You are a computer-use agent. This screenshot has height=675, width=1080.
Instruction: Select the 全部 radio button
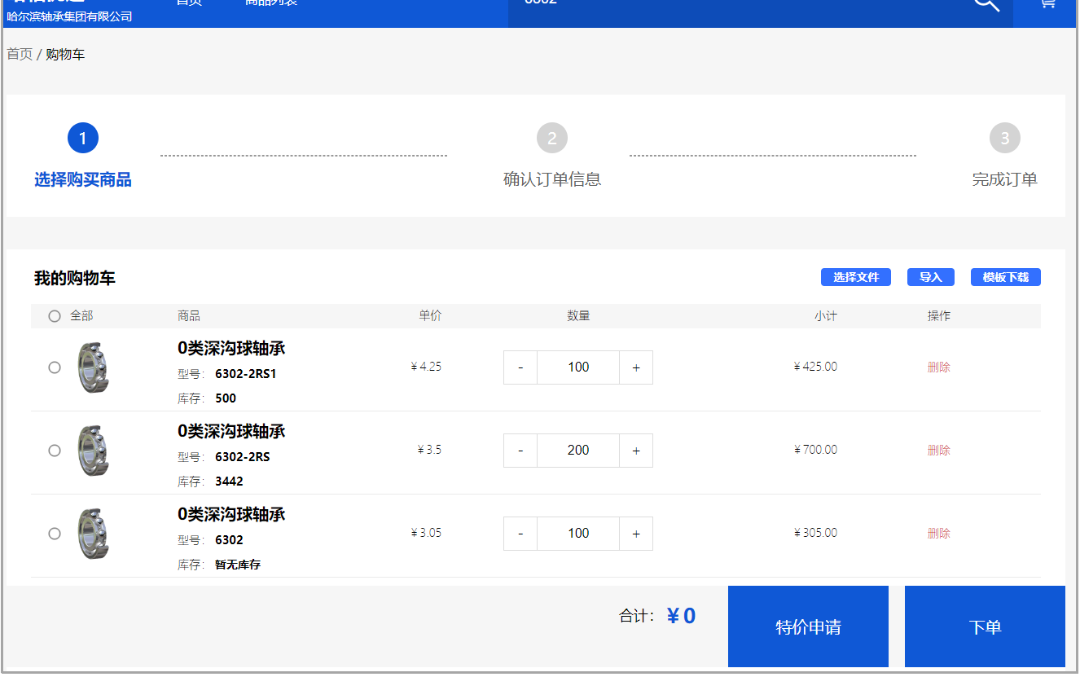pyautogui.click(x=54, y=315)
